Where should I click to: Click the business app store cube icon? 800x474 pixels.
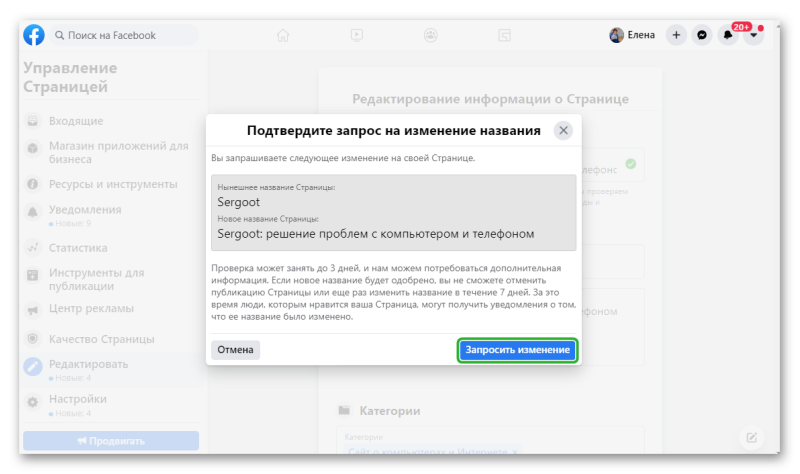pos(33,148)
